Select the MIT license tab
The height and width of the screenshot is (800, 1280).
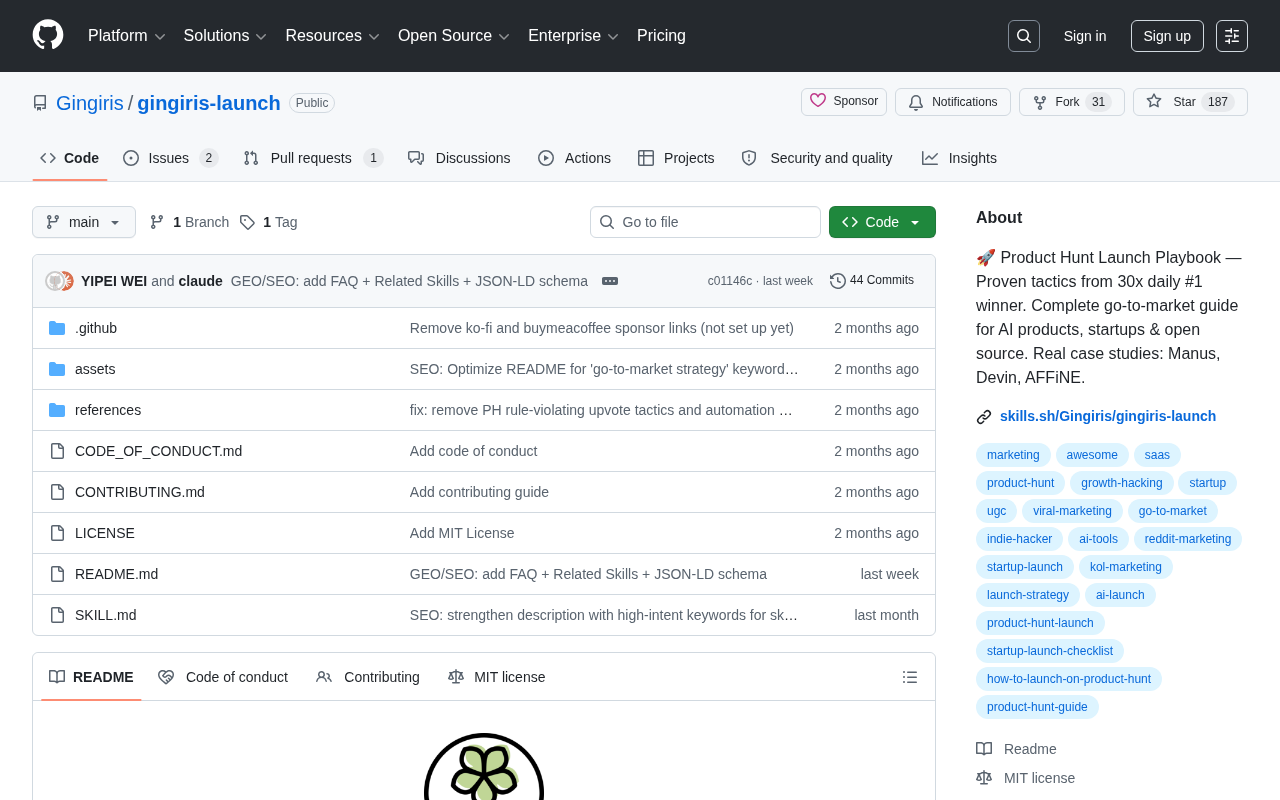497,677
